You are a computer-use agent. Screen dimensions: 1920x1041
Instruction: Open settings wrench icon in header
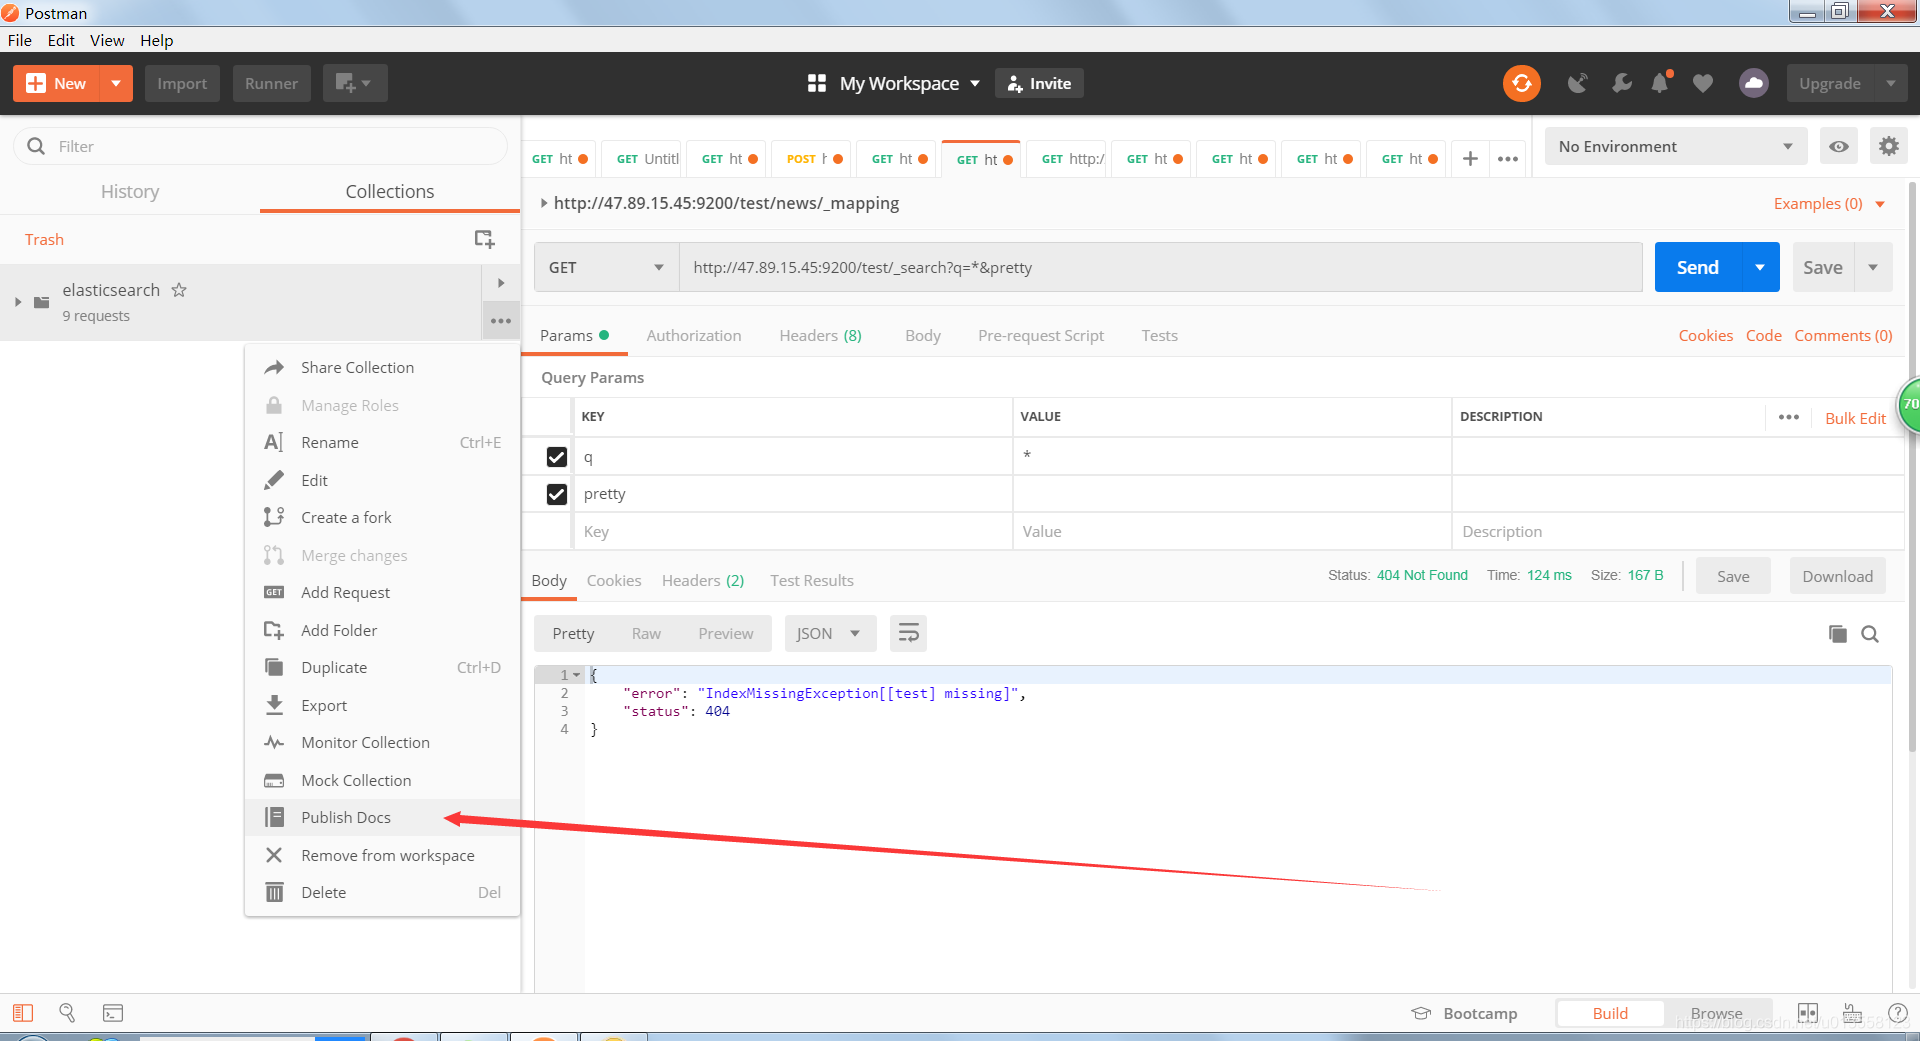click(x=1621, y=83)
